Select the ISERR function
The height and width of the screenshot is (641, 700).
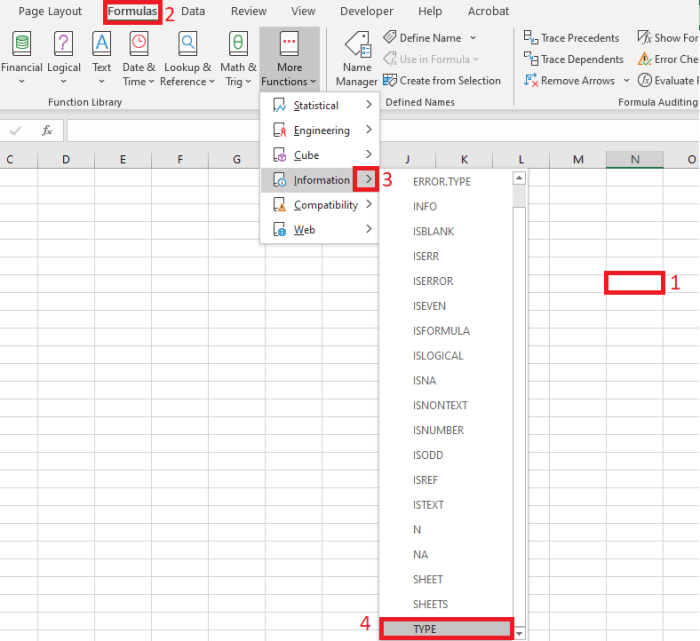pyautogui.click(x=446, y=256)
